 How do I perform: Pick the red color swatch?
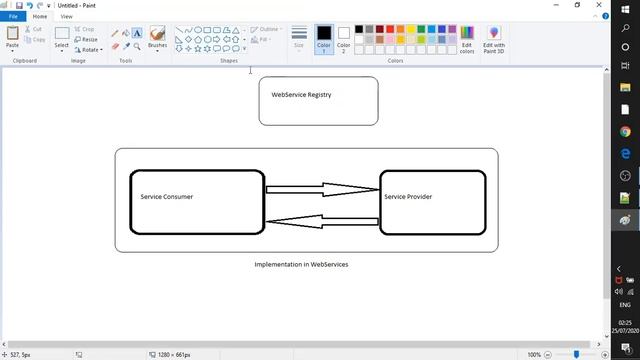pyautogui.click(x=390, y=29)
